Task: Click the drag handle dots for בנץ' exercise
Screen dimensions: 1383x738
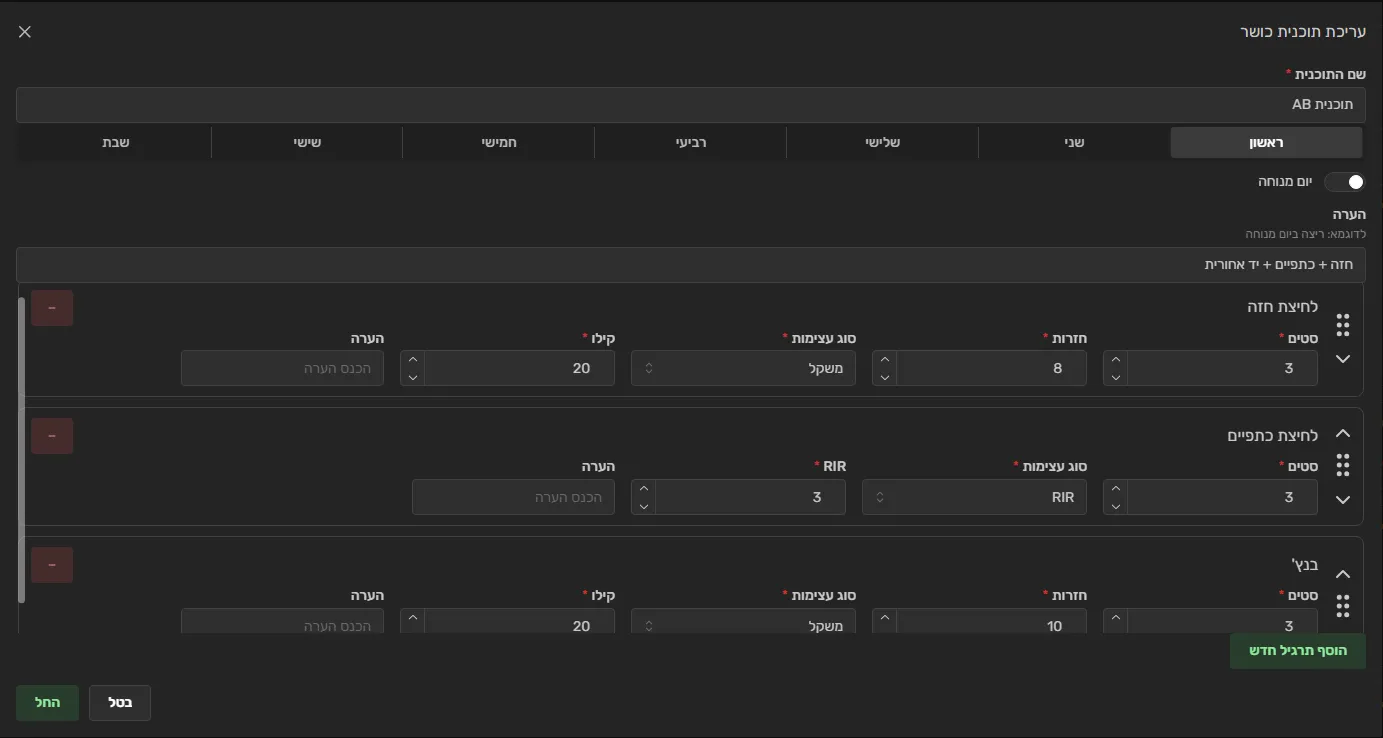Action: [1343, 606]
